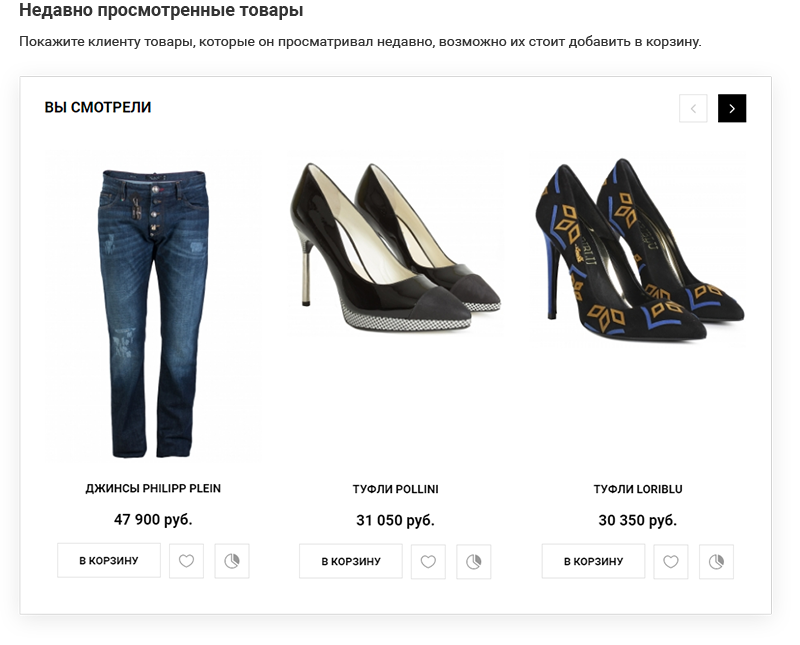Click the 47 900 руб. price

point(153,520)
